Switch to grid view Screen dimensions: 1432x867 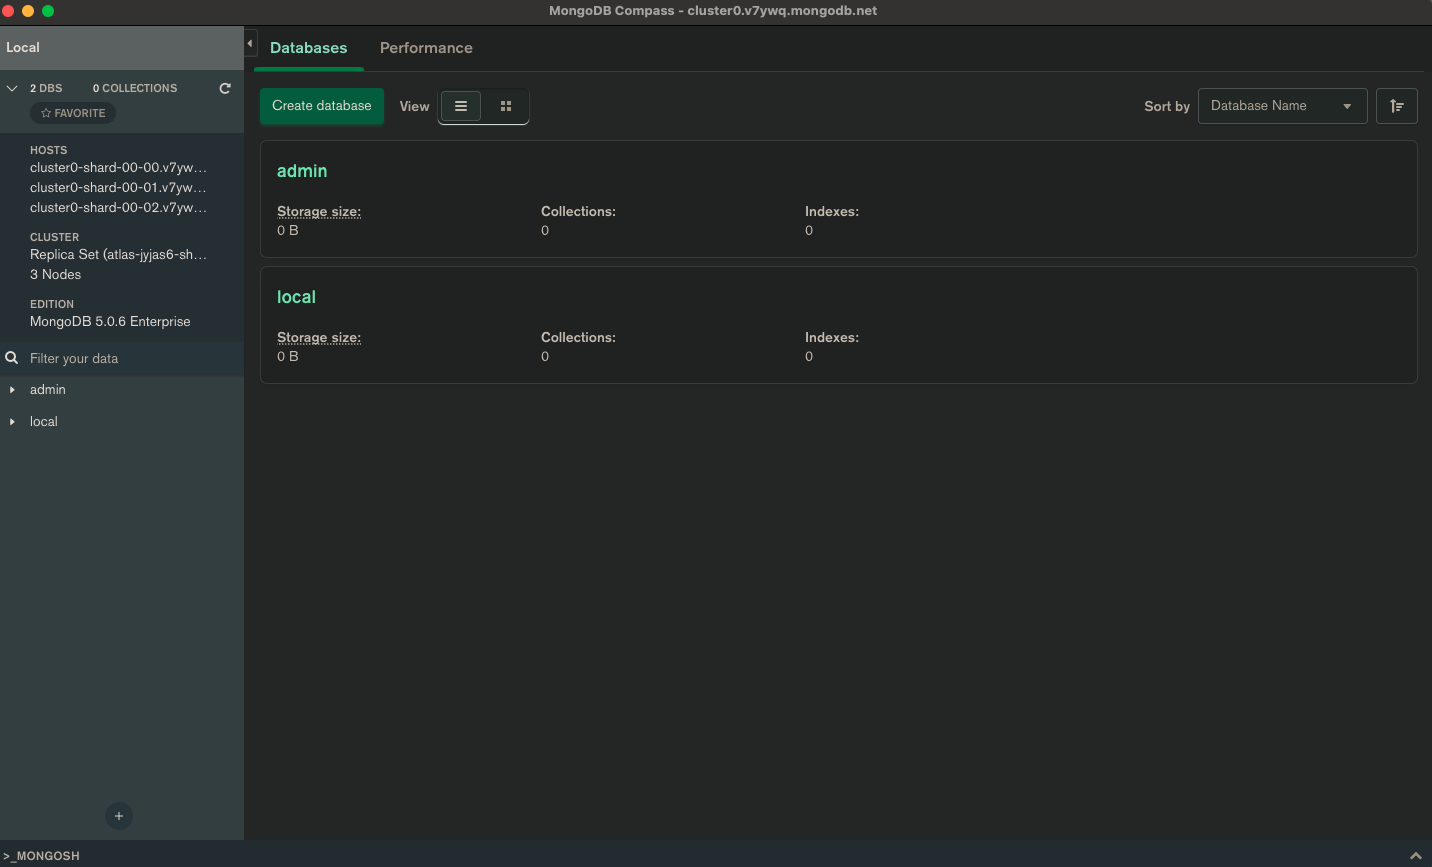[x=506, y=106]
